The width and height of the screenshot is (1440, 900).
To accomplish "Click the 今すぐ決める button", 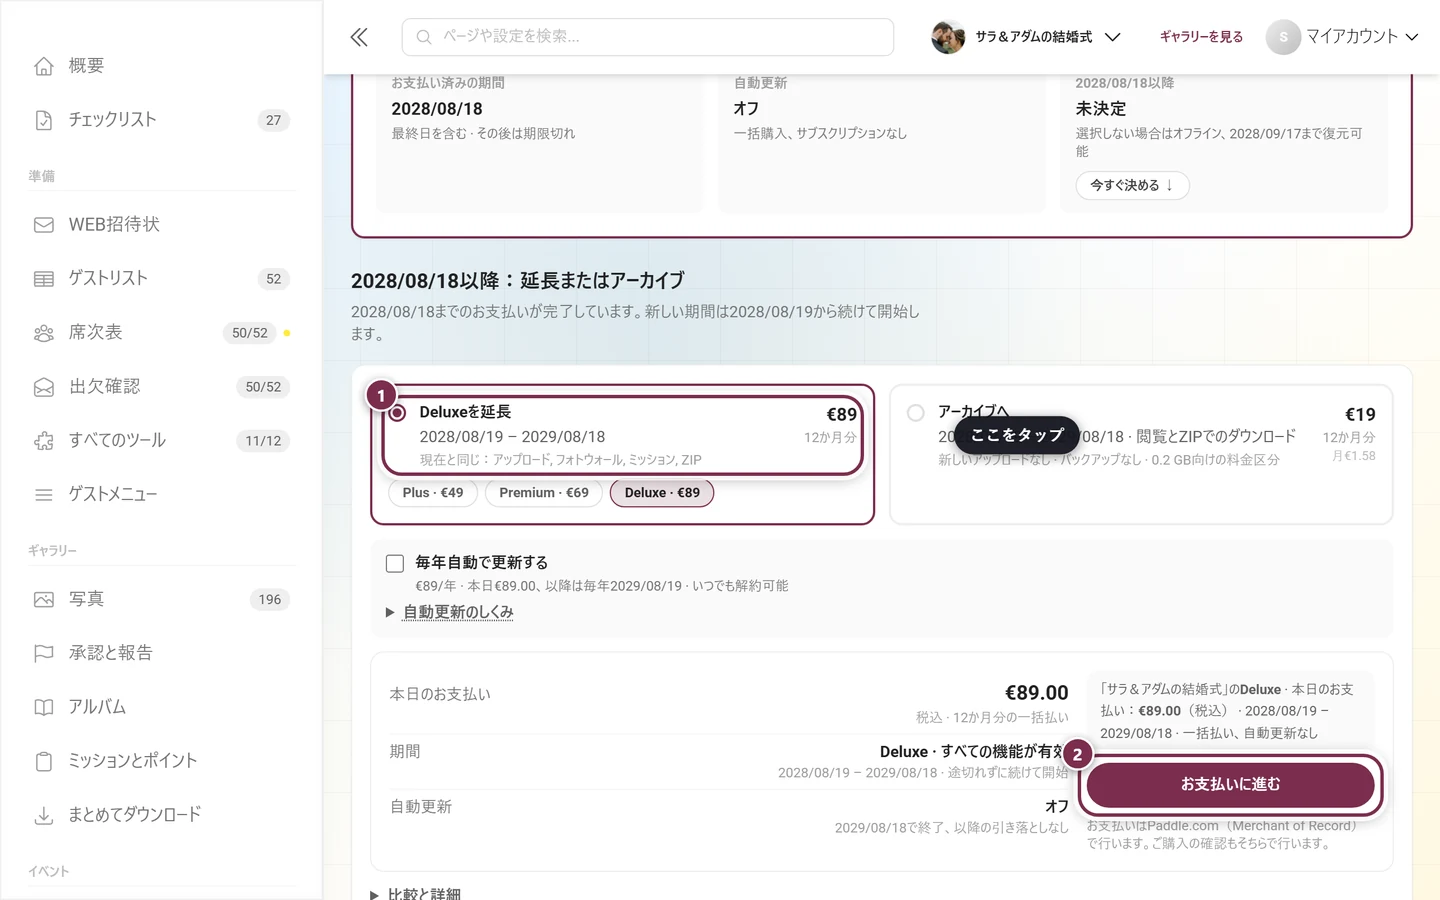I will click(1132, 186).
